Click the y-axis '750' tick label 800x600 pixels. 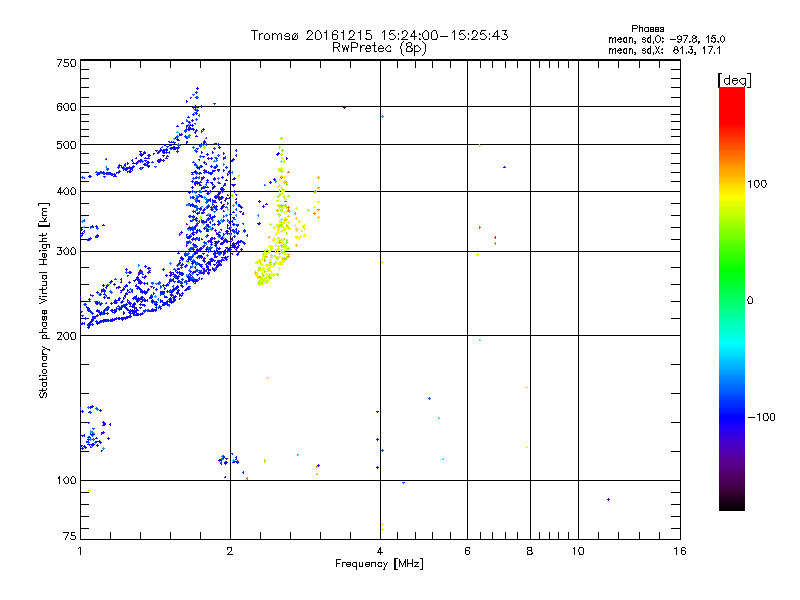(x=66, y=63)
